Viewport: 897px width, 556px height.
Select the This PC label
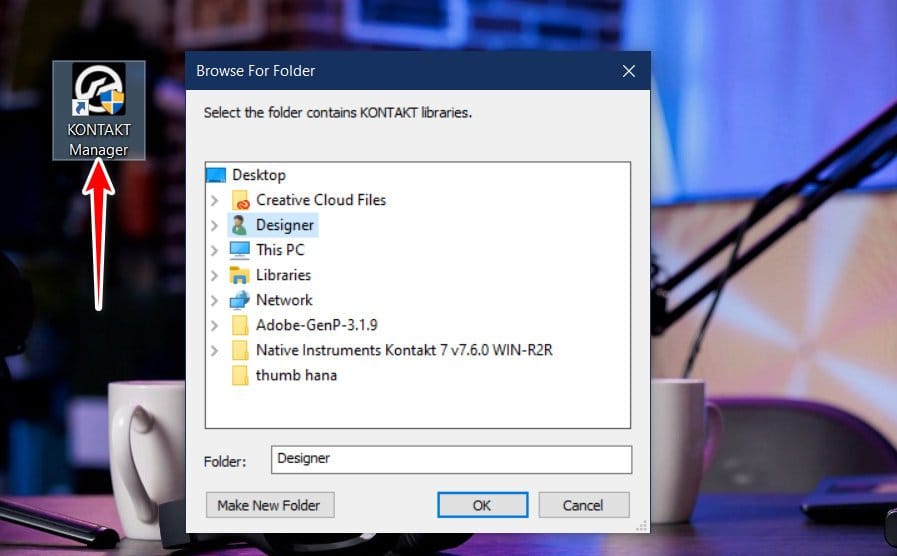pyautogui.click(x=280, y=250)
